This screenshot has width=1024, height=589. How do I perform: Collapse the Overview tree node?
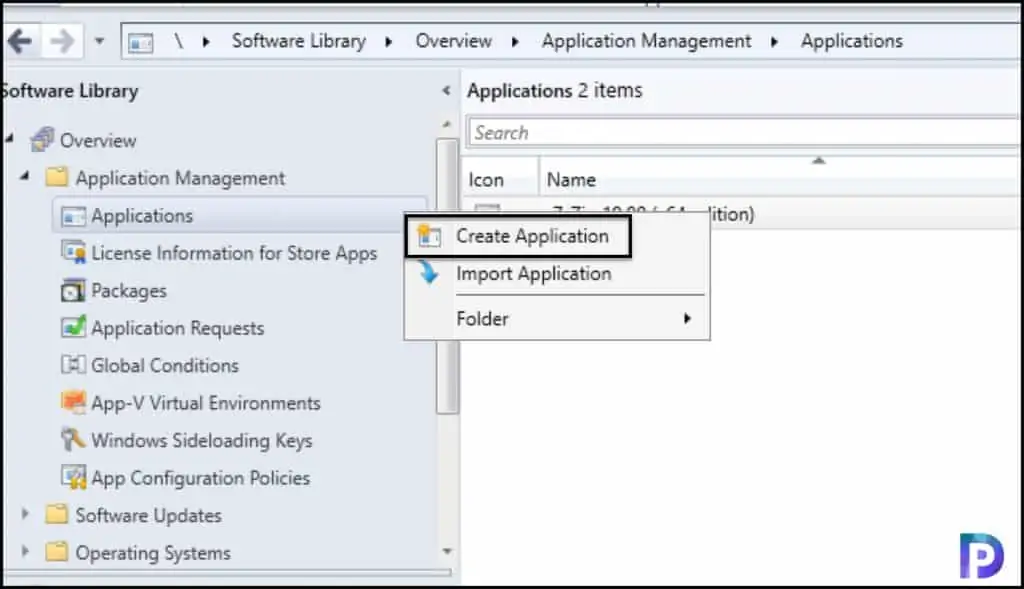[10, 138]
